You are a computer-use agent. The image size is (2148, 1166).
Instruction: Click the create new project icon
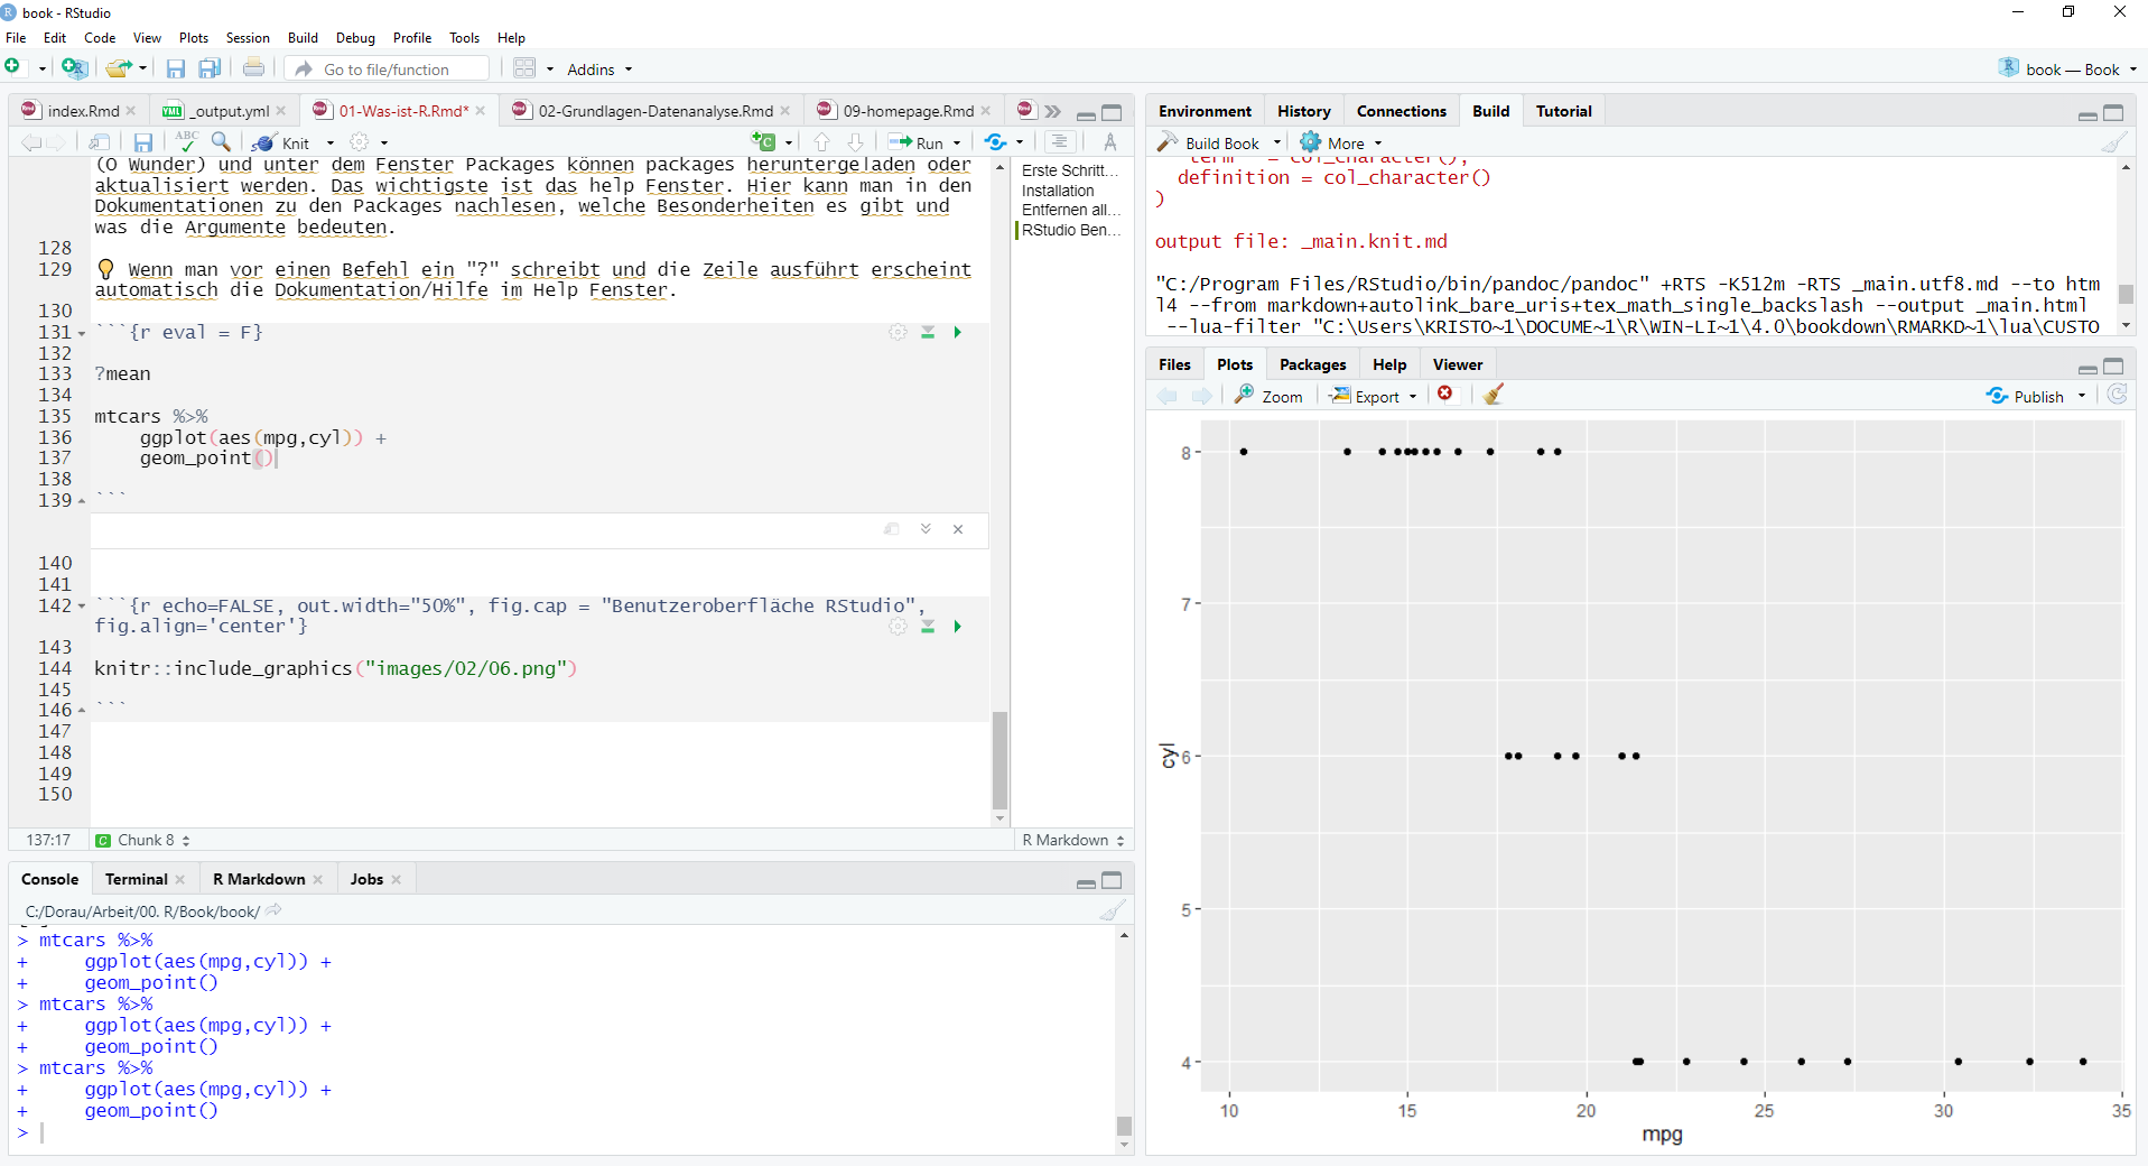(x=74, y=68)
